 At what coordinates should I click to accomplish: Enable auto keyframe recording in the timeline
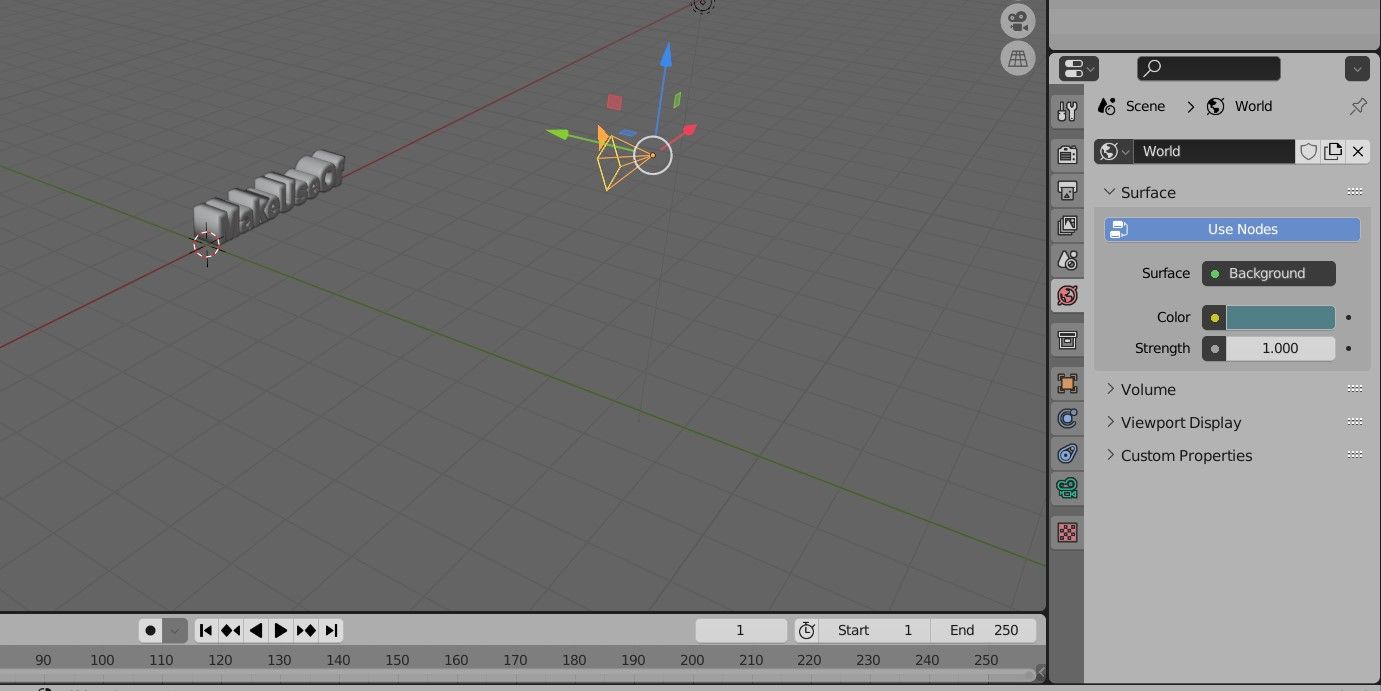(150, 630)
